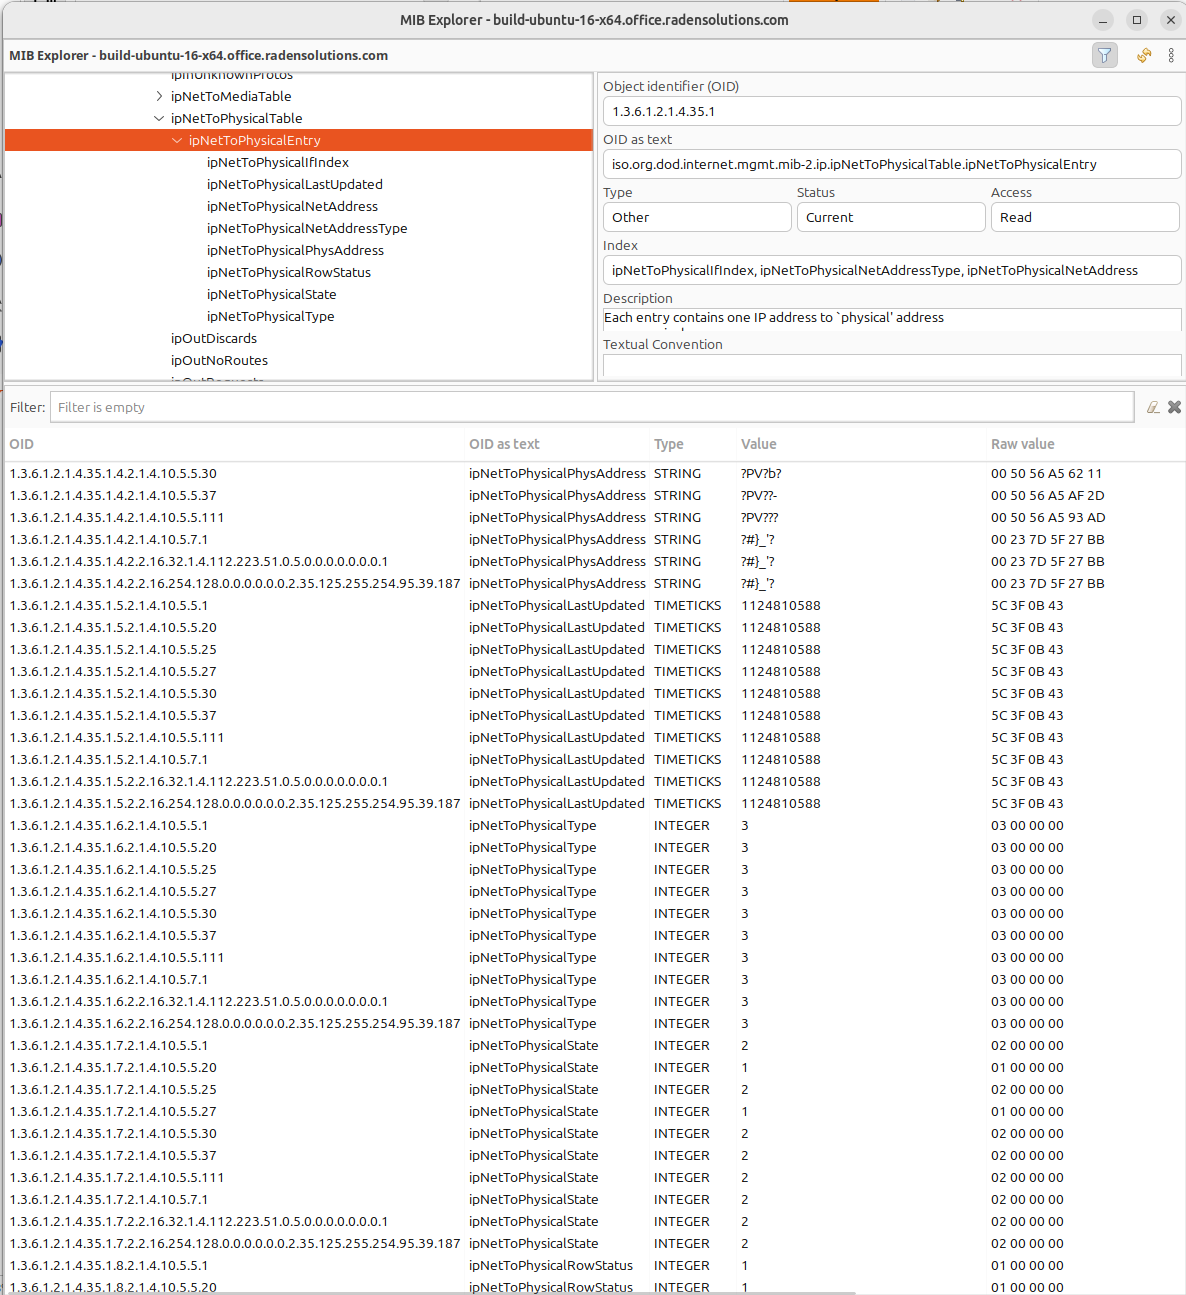
Task: Clear filter text using the eraser icon
Action: point(1153,407)
